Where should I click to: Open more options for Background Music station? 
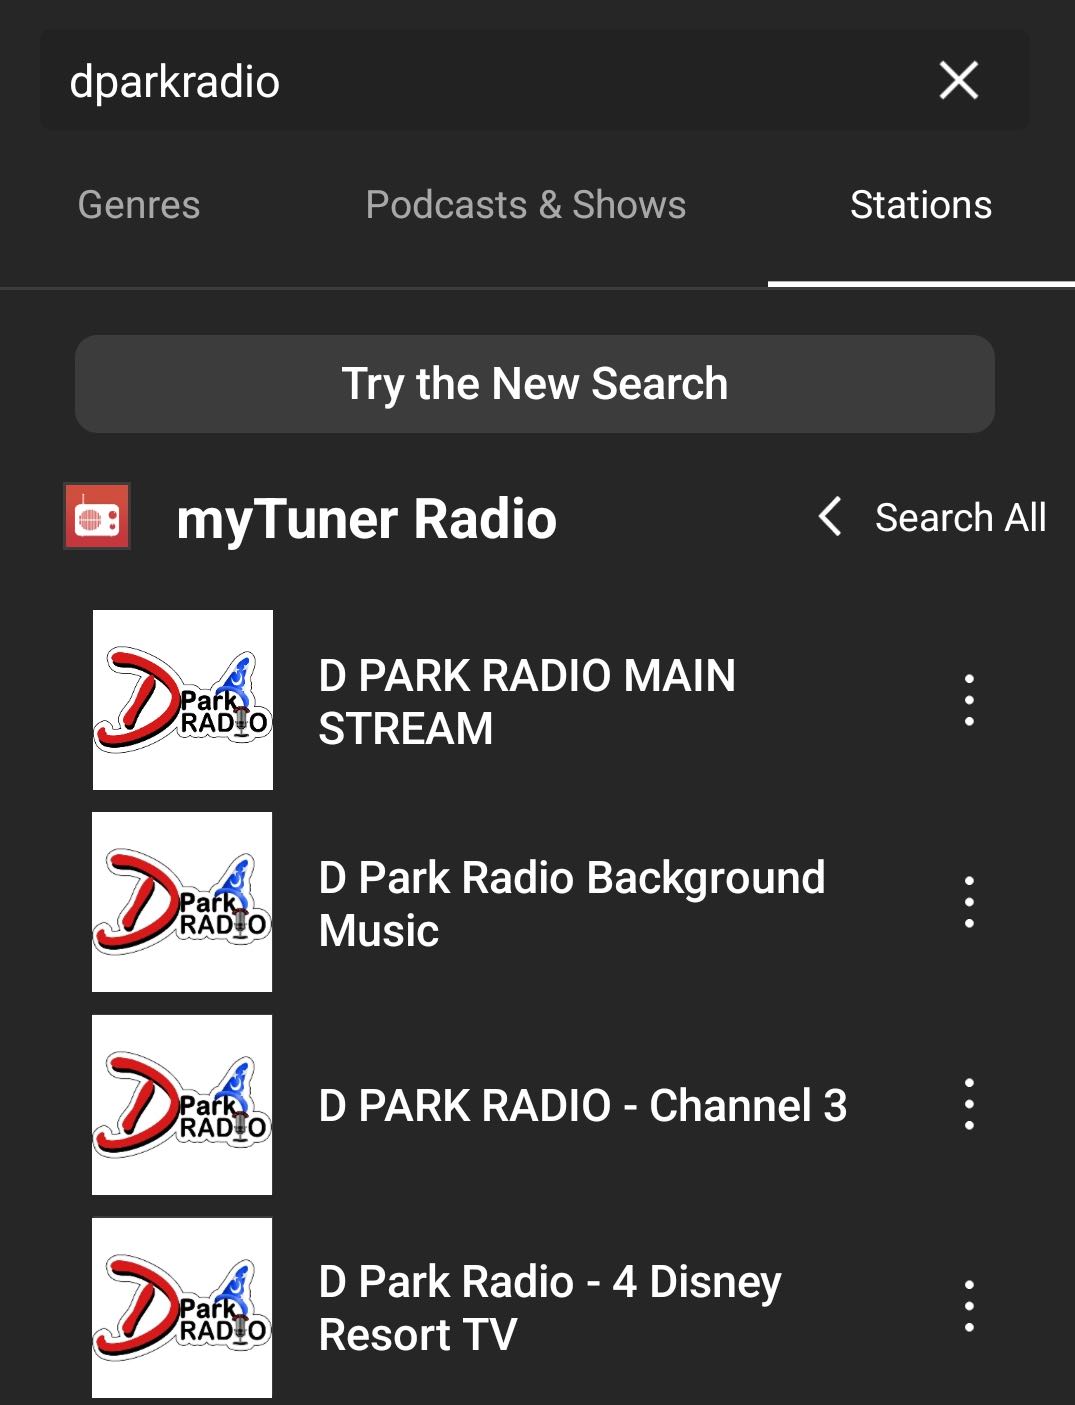[x=969, y=902]
